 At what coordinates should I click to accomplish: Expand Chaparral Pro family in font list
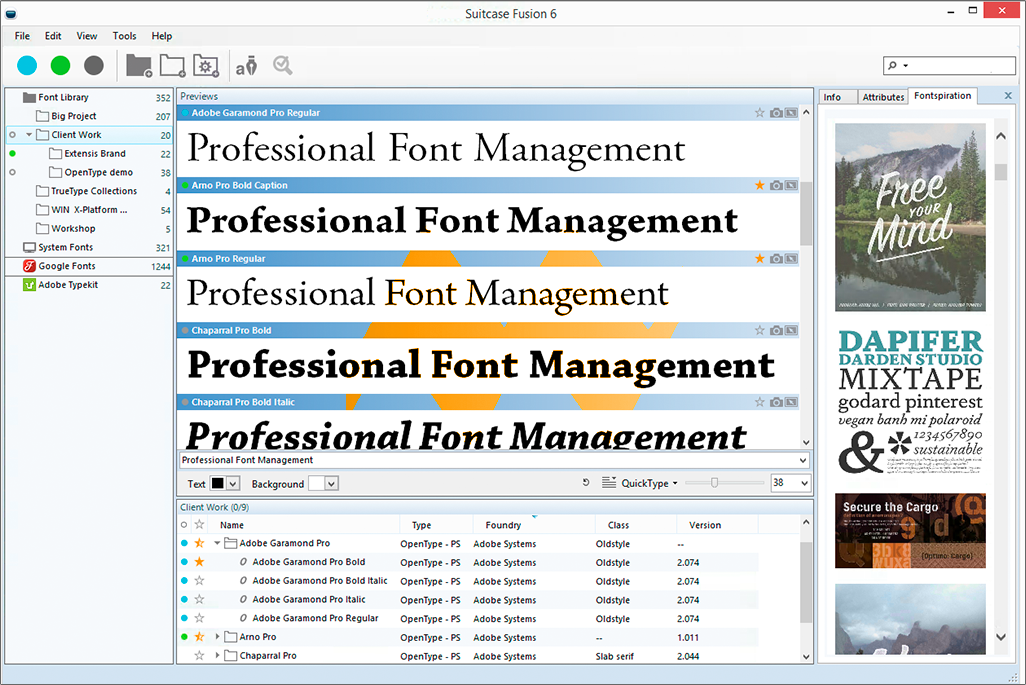click(217, 656)
